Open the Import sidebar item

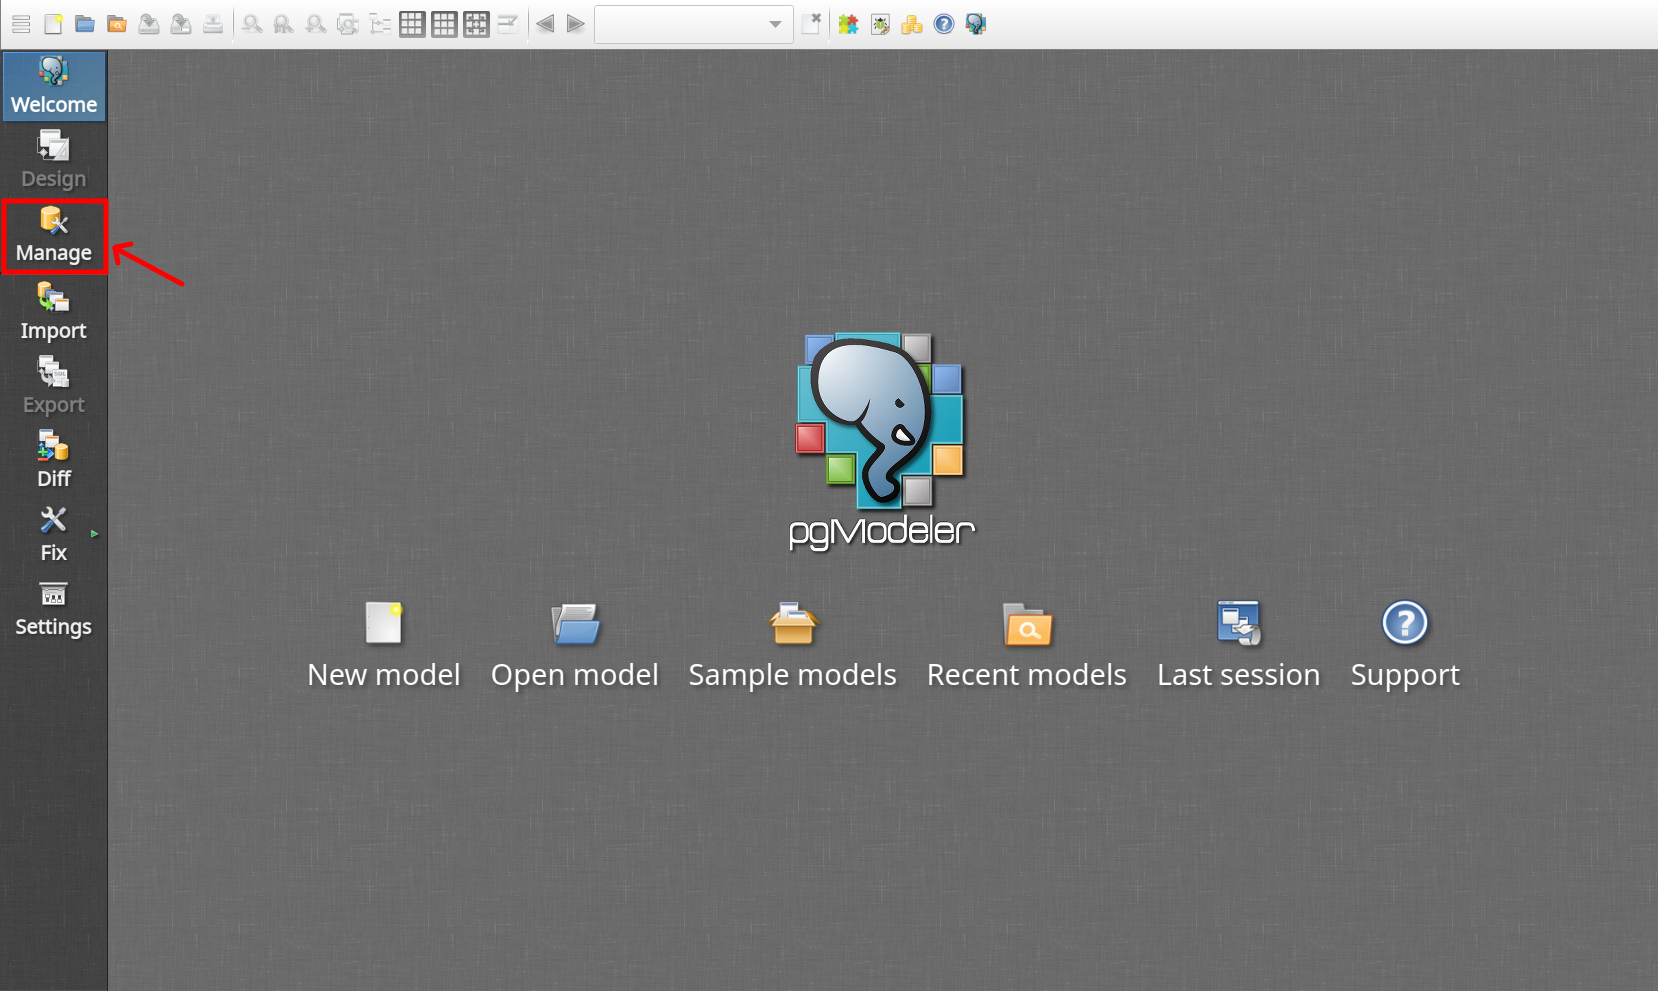pyautogui.click(x=54, y=312)
